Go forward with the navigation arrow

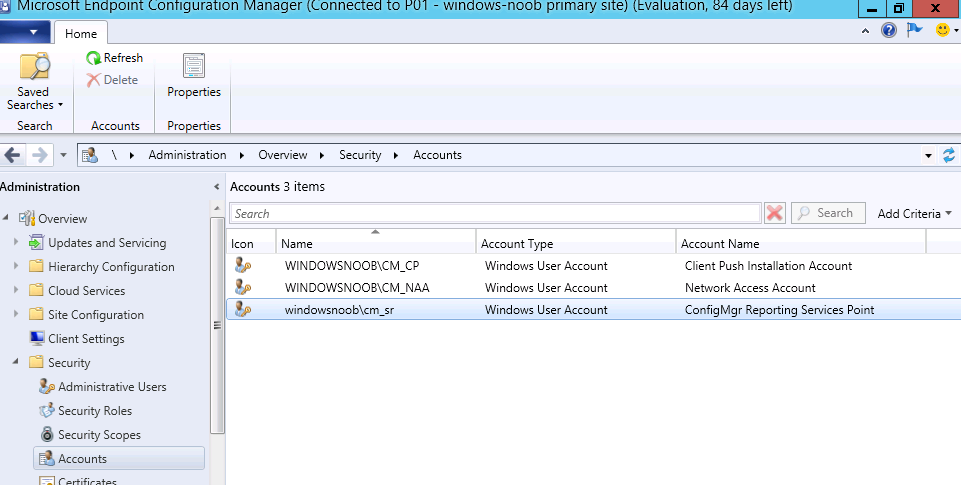40,155
